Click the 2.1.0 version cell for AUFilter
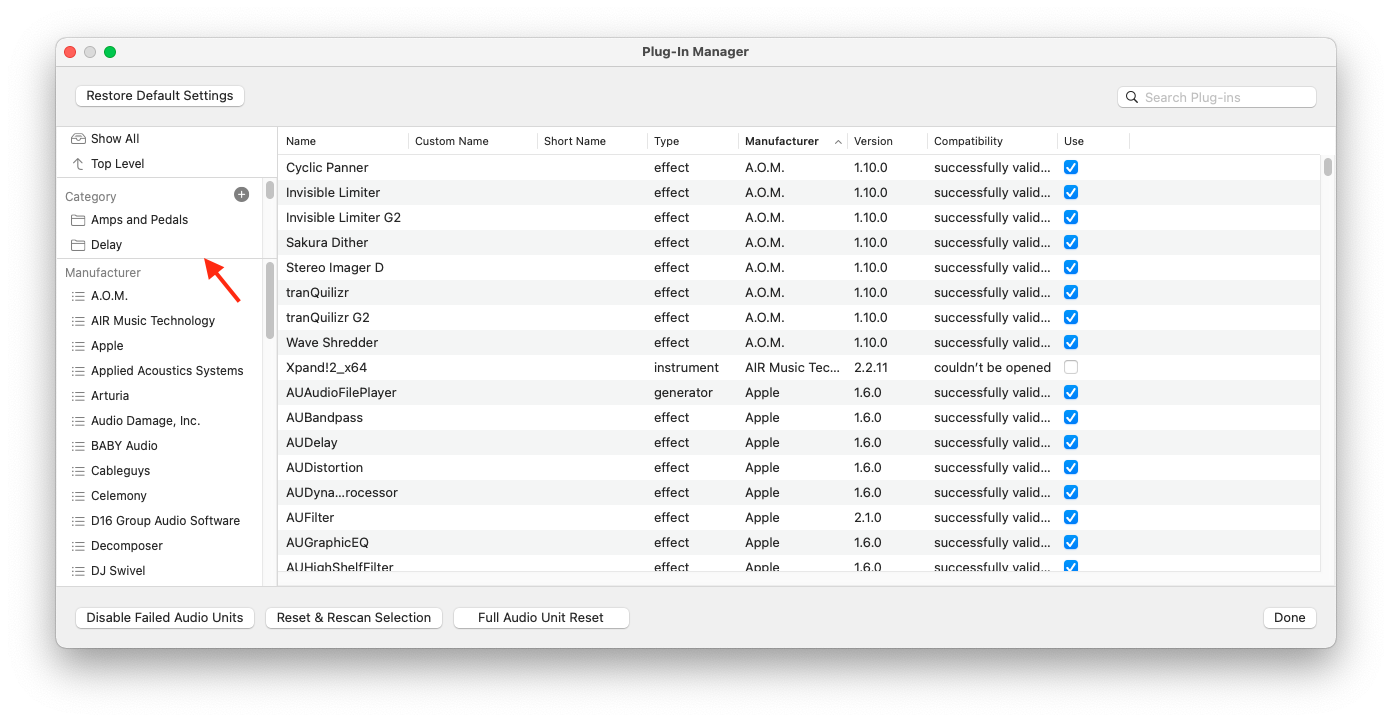 click(x=868, y=517)
